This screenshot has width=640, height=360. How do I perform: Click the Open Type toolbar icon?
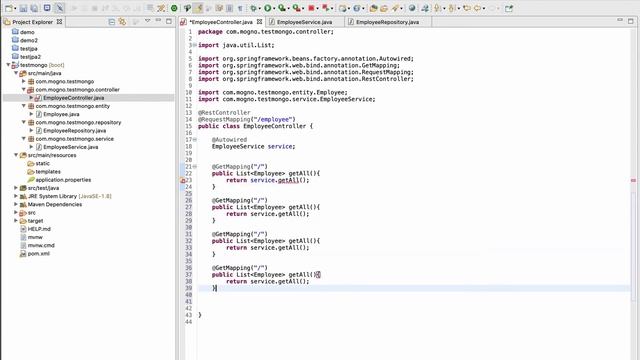[x=373, y=8]
